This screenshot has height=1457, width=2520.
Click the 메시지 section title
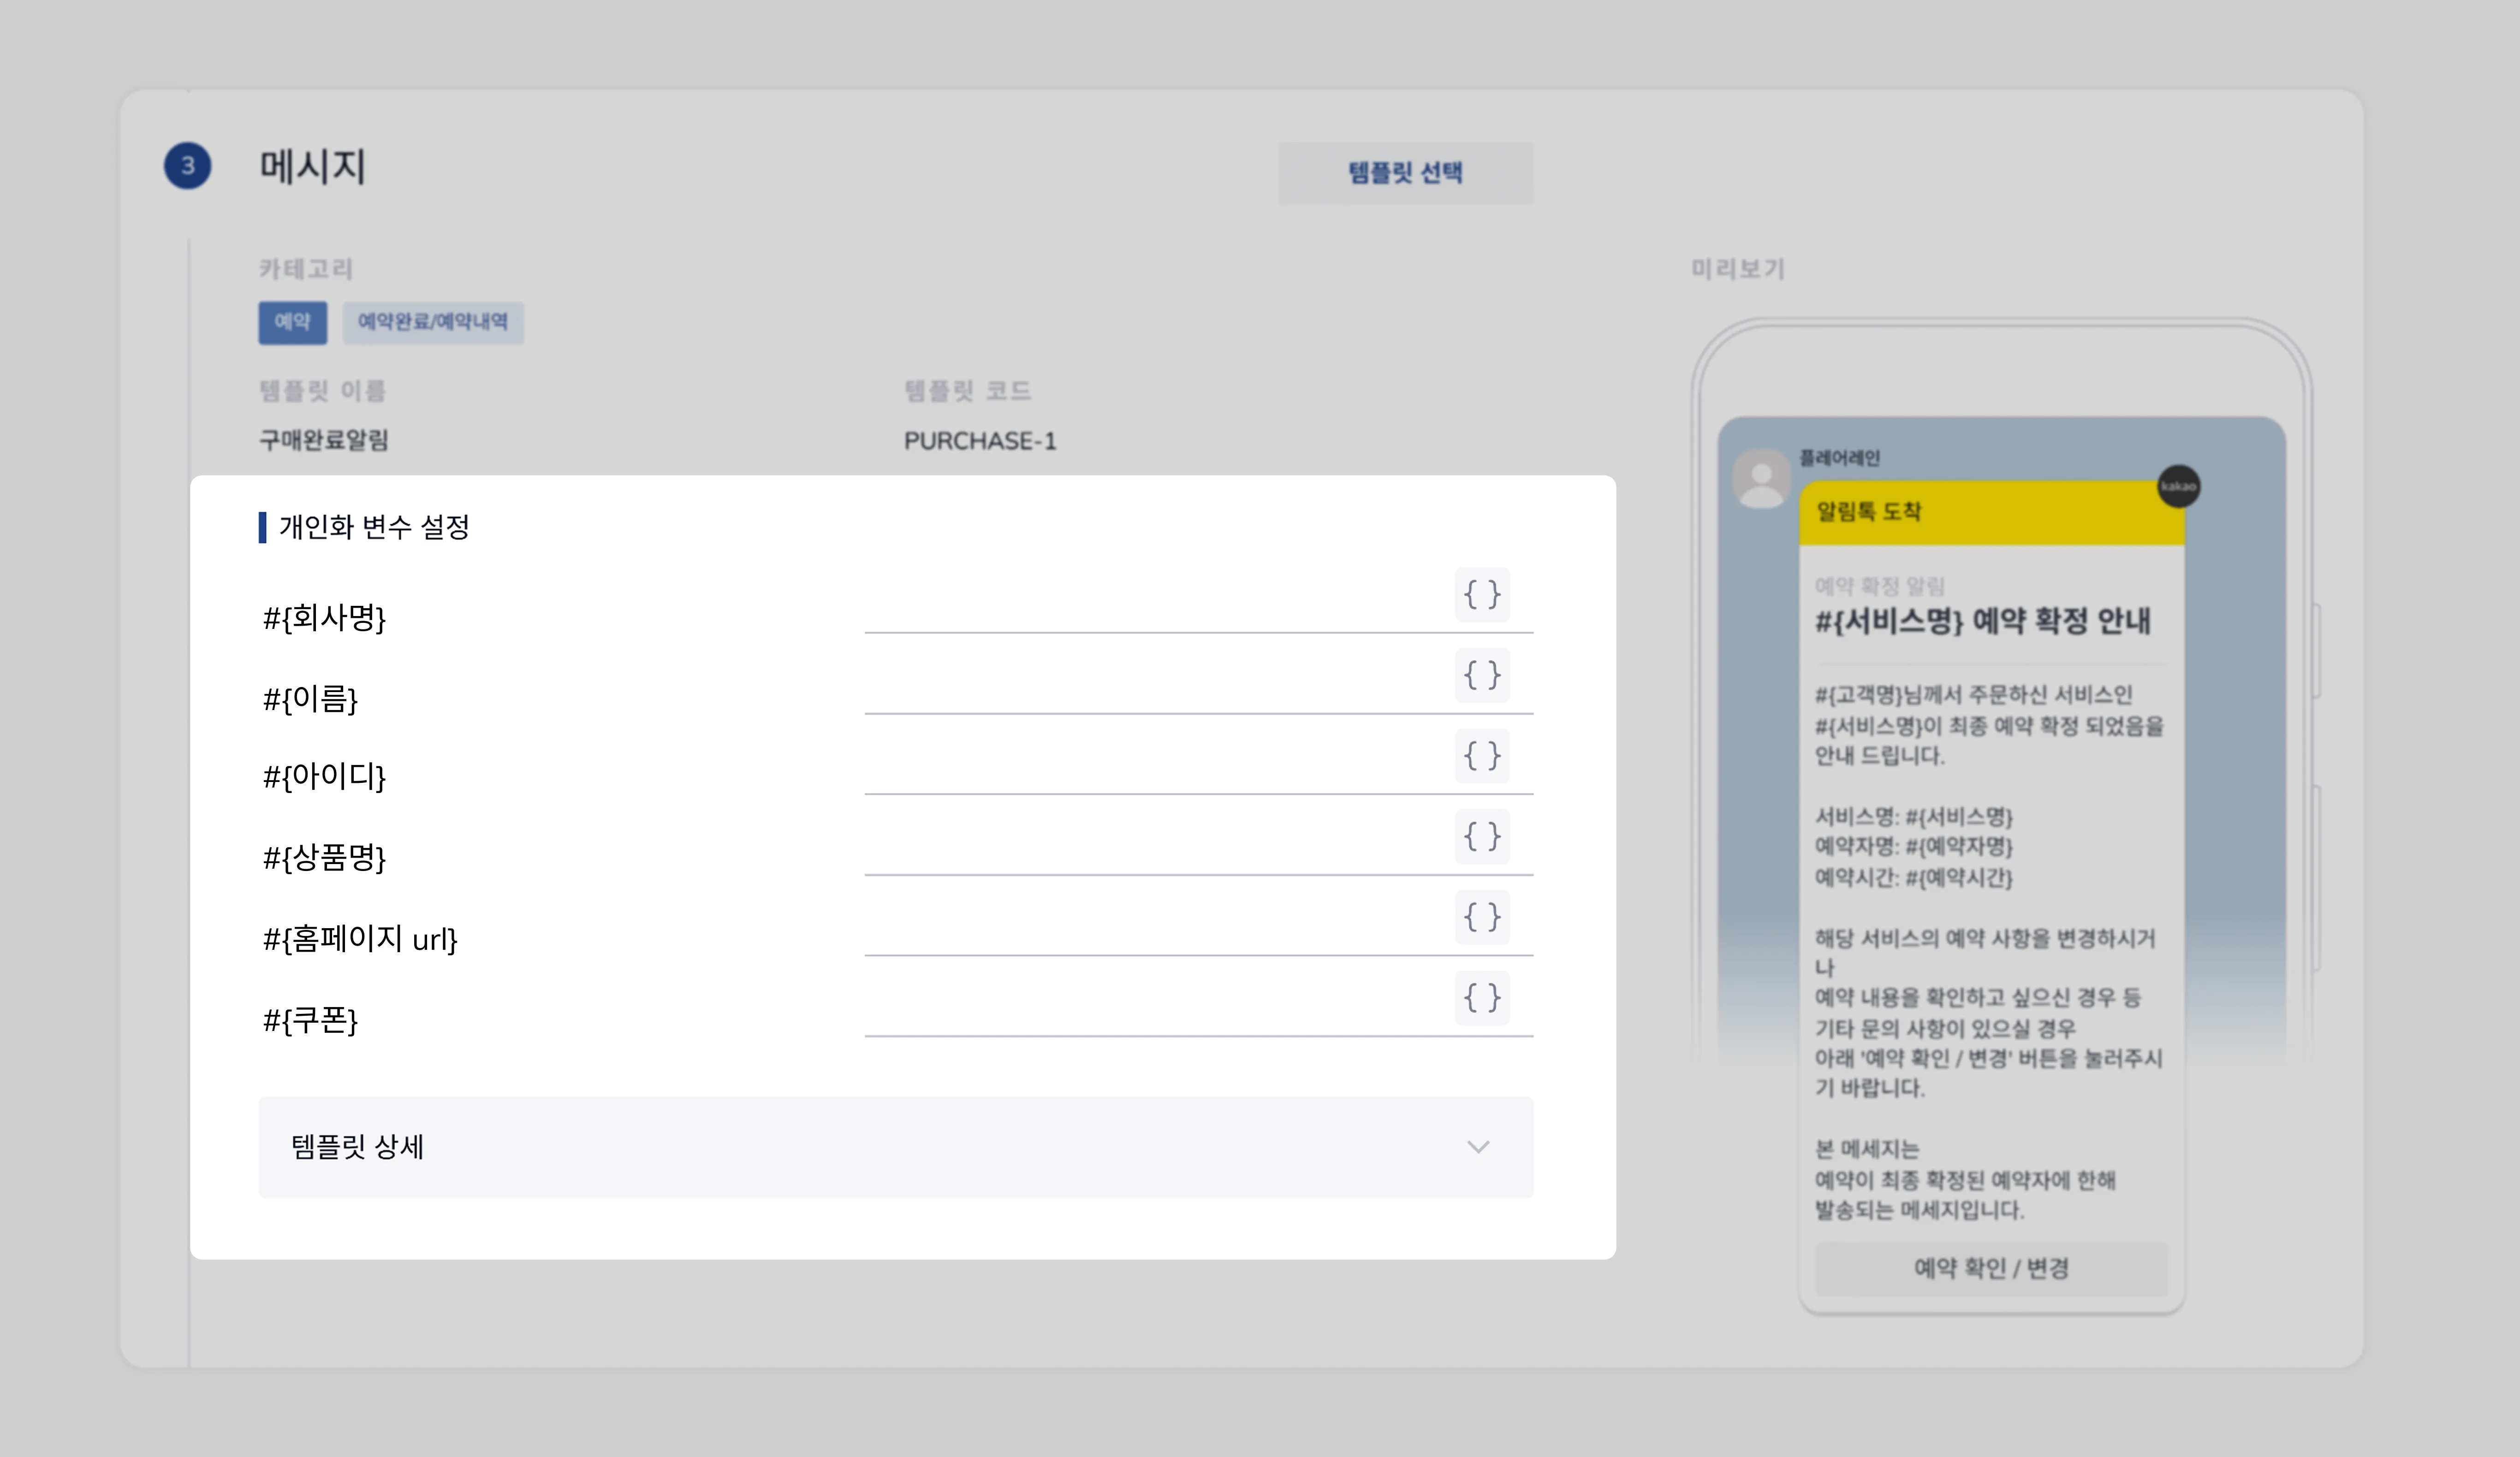click(313, 166)
